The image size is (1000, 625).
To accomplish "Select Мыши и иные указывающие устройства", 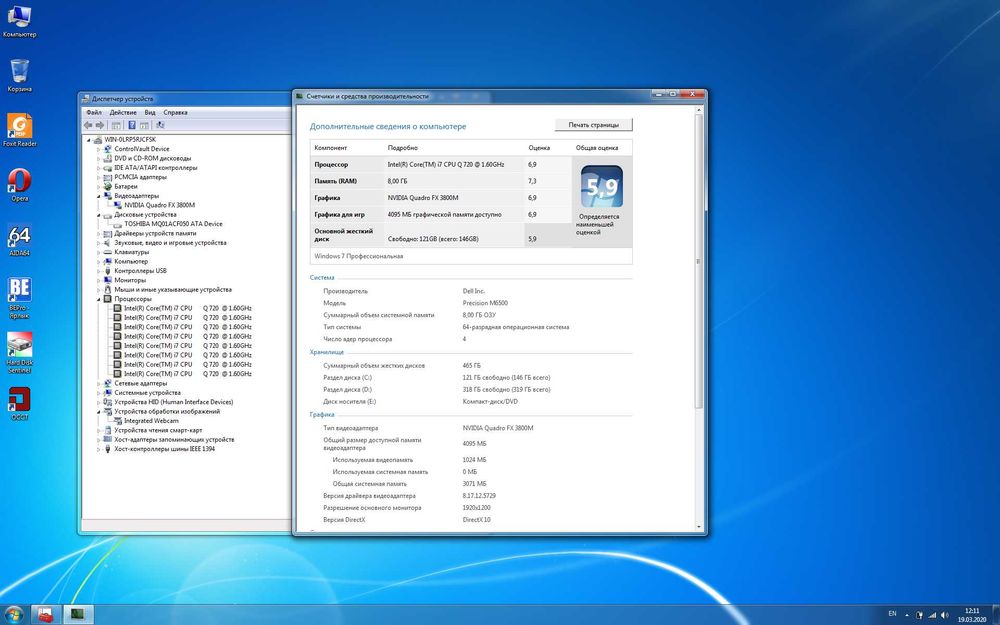I will click(173, 290).
